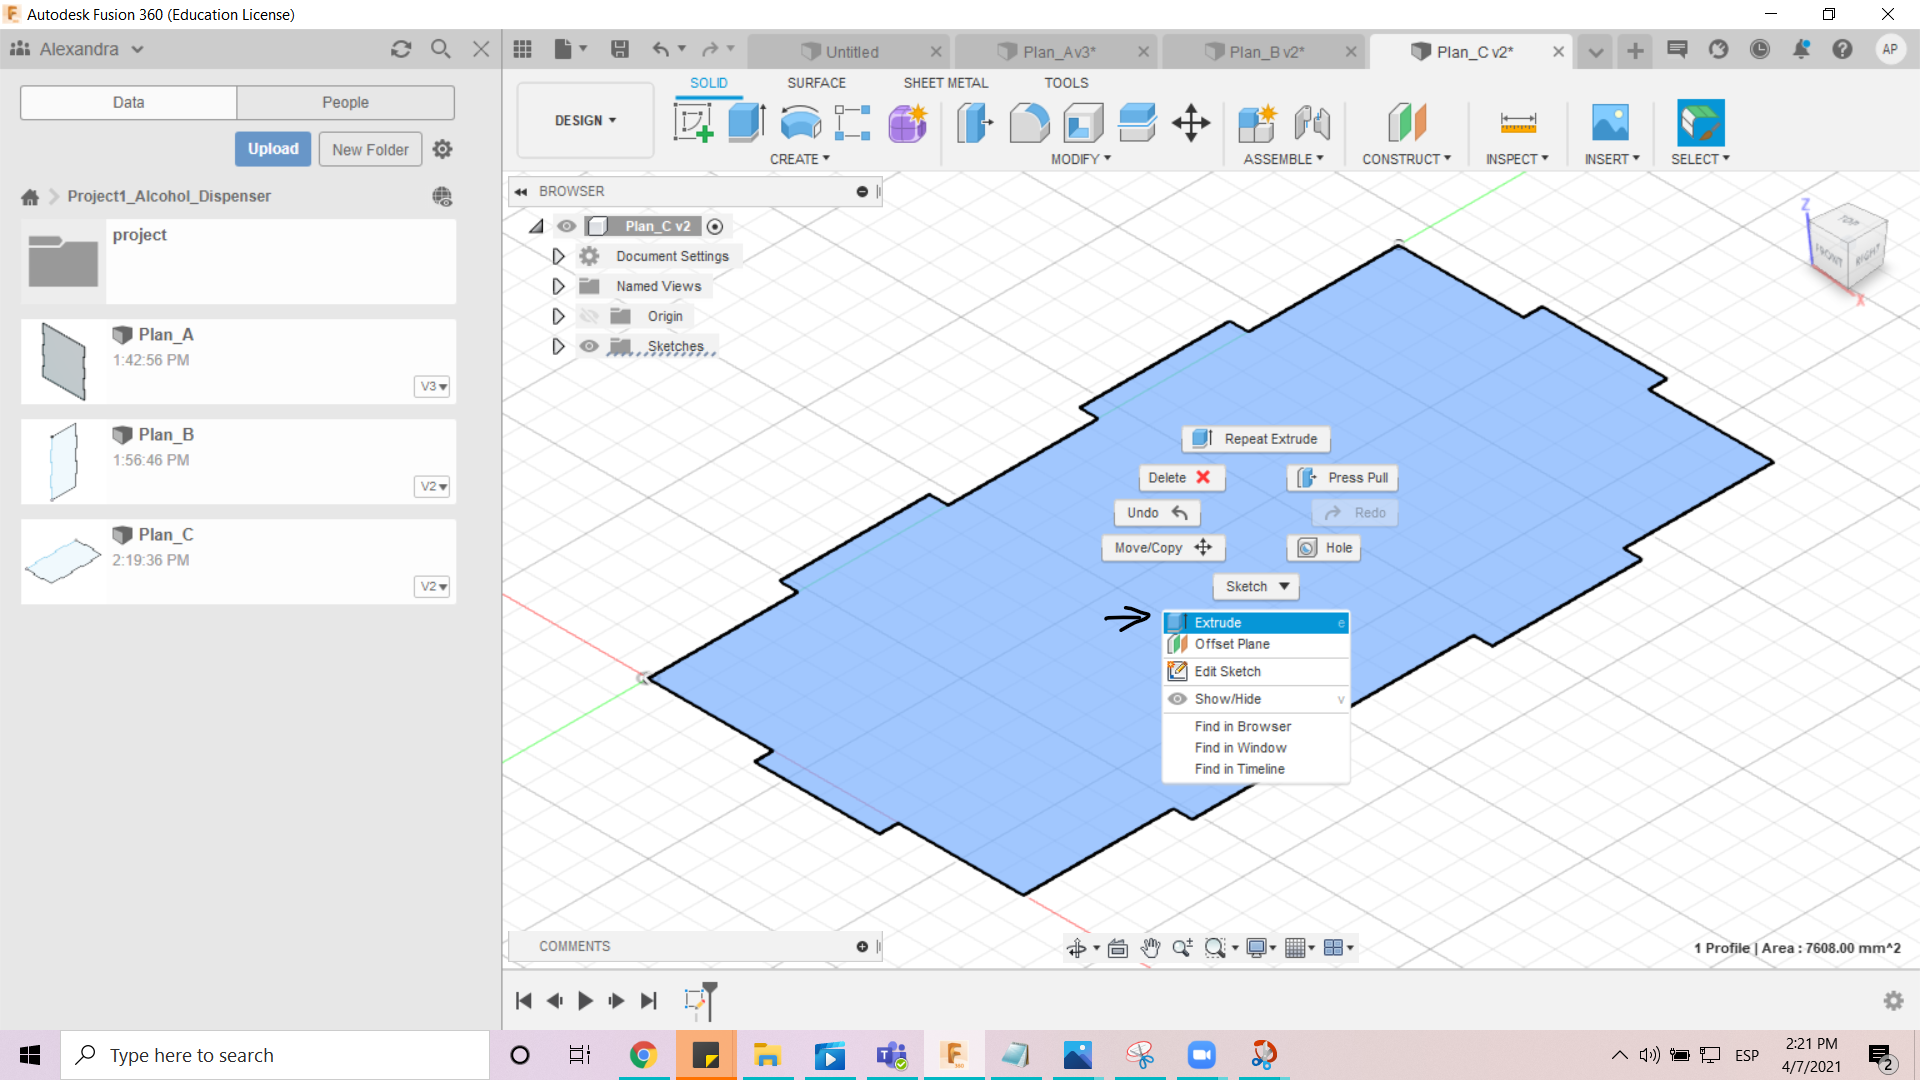Viewport: 1920px width, 1080px height.
Task: Choose Extrude from context menu
Action: coord(1256,623)
